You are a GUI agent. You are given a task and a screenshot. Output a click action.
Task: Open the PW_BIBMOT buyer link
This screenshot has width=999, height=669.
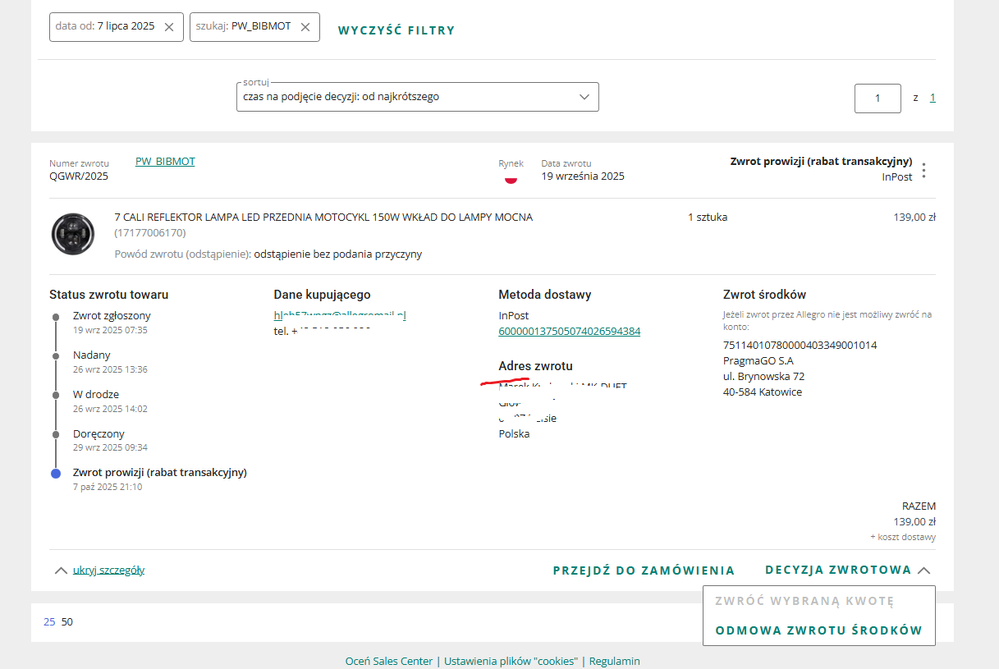pos(165,161)
